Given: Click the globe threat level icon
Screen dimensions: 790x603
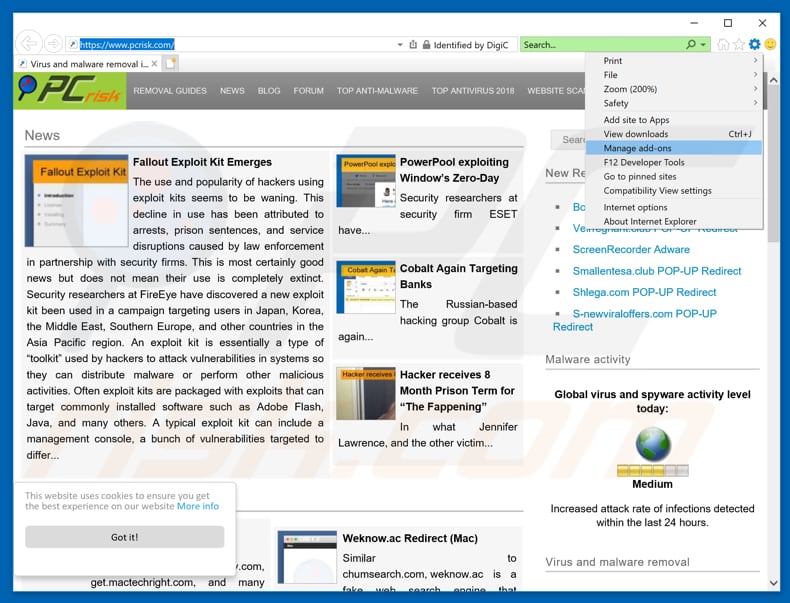Looking at the screenshot, I should click(652, 444).
